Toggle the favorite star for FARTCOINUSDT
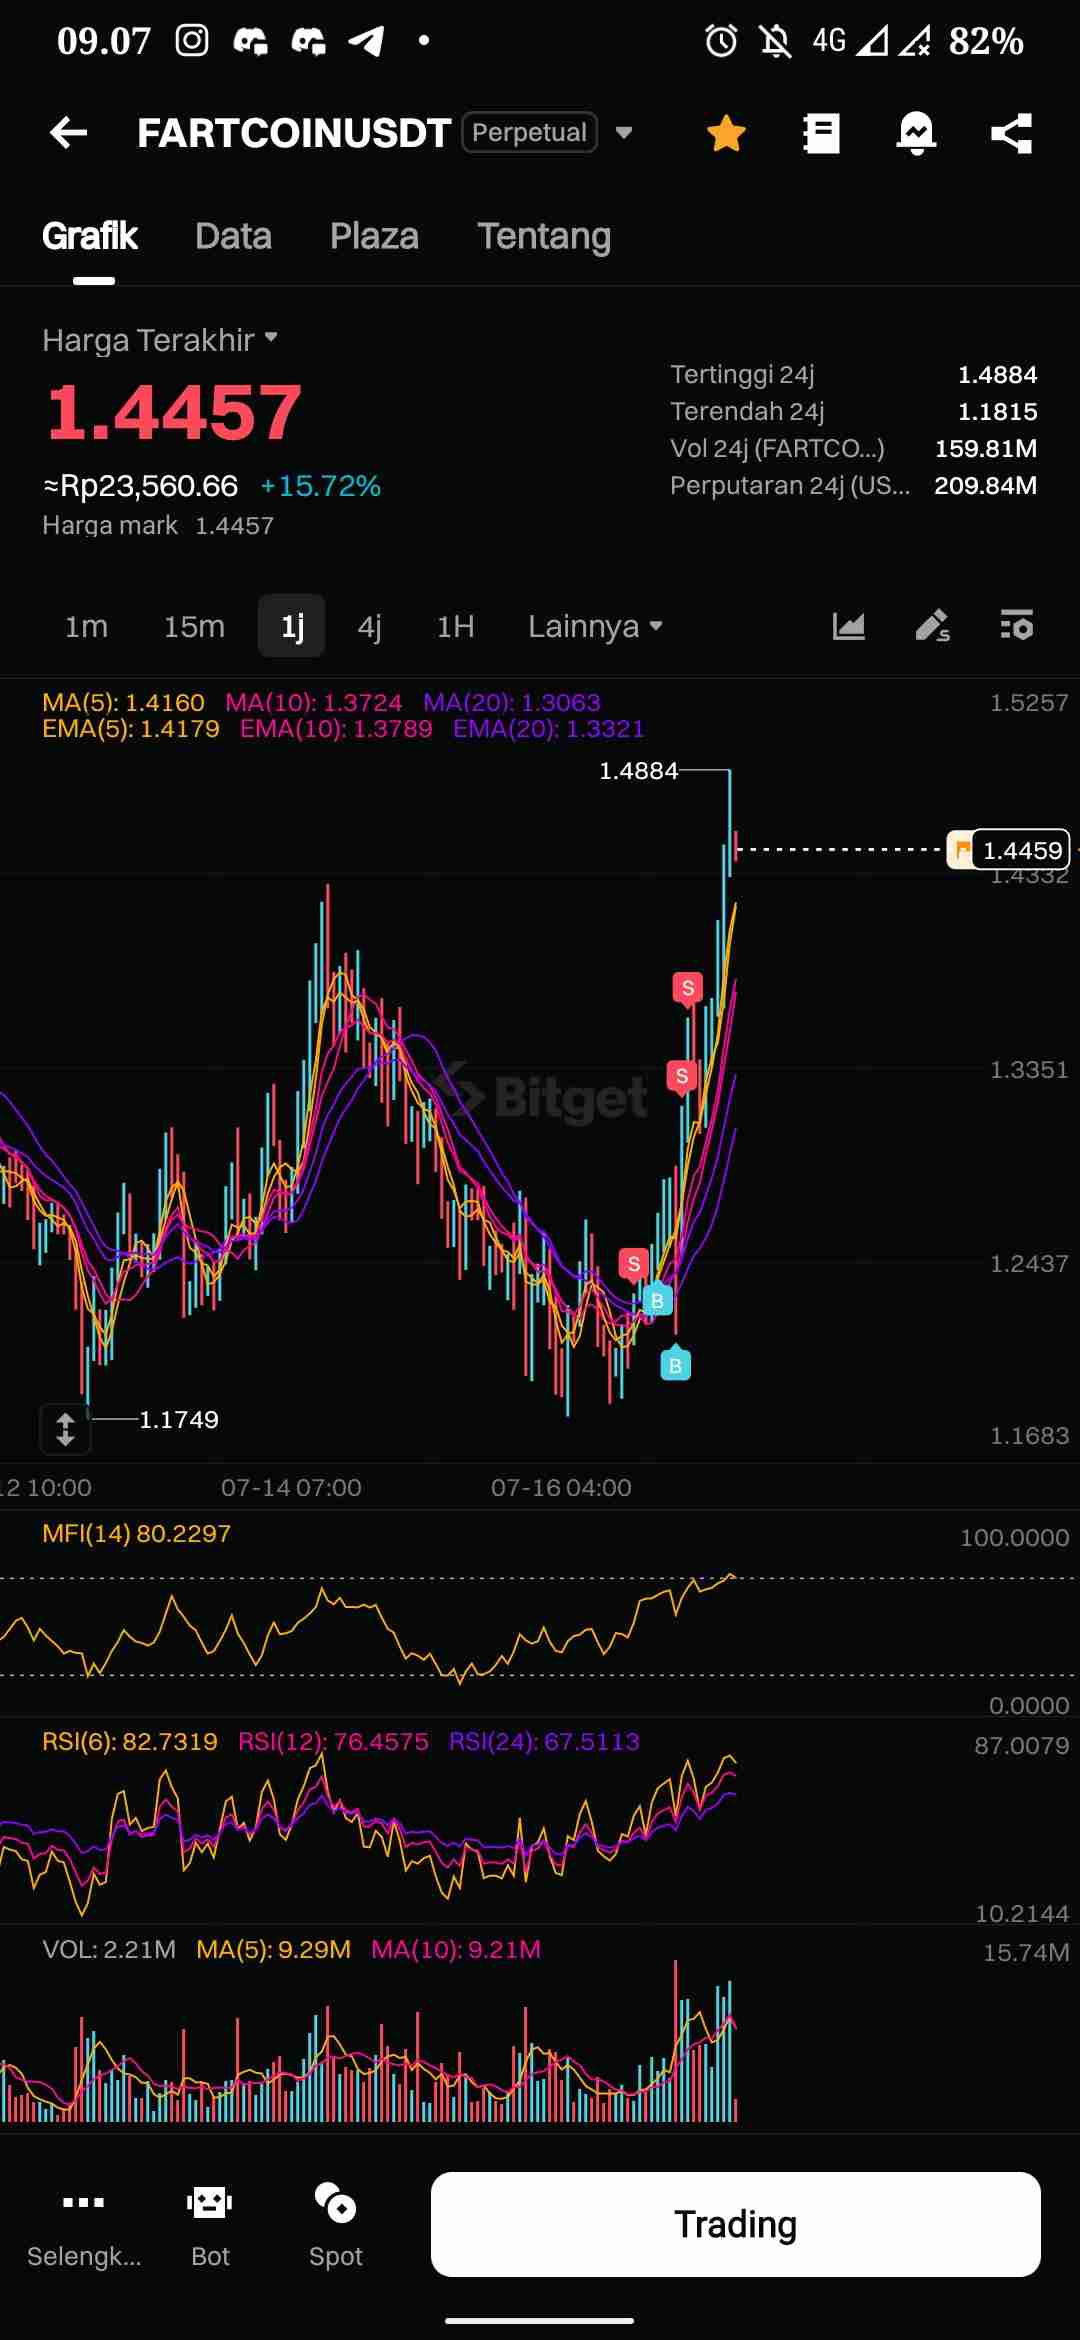Image resolution: width=1080 pixels, height=2340 pixels. coord(726,133)
